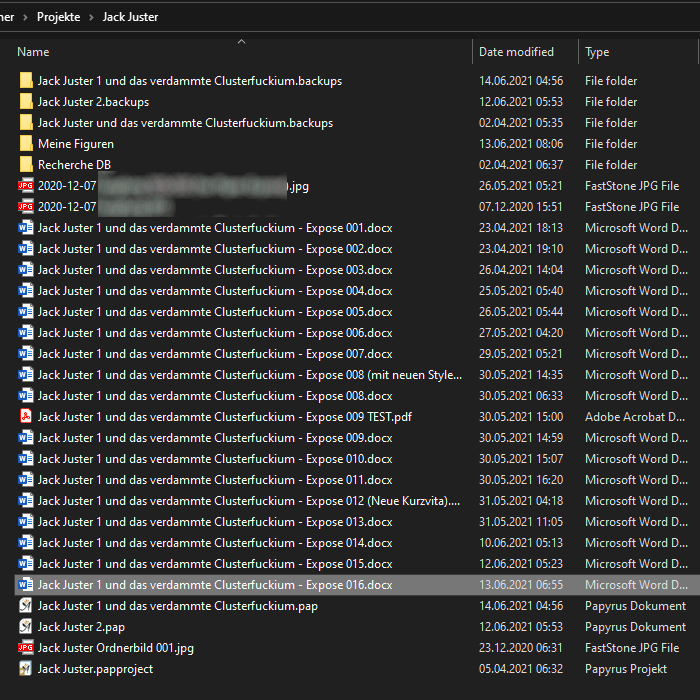Sort files by the Name column header
This screenshot has height=700, width=700.
pyautogui.click(x=33, y=52)
